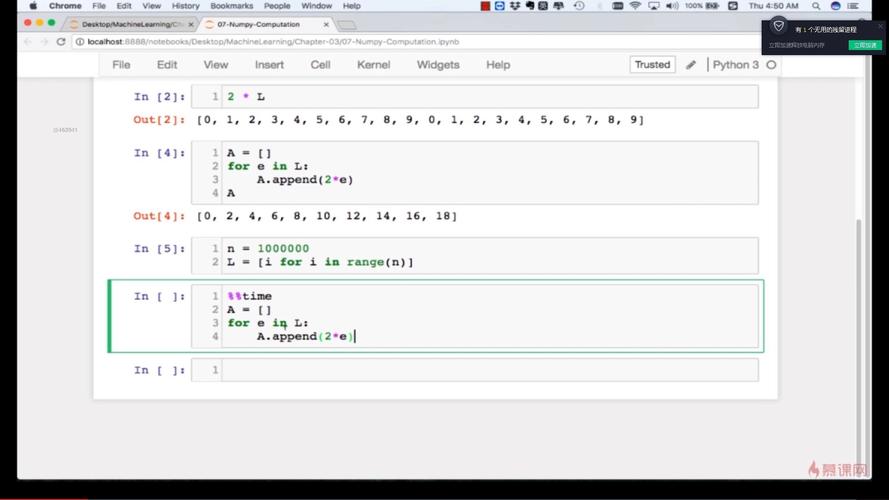889x500 pixels.
Task: Click the Spotlight search magnifier icon
Action: pyautogui.click(x=814, y=6)
